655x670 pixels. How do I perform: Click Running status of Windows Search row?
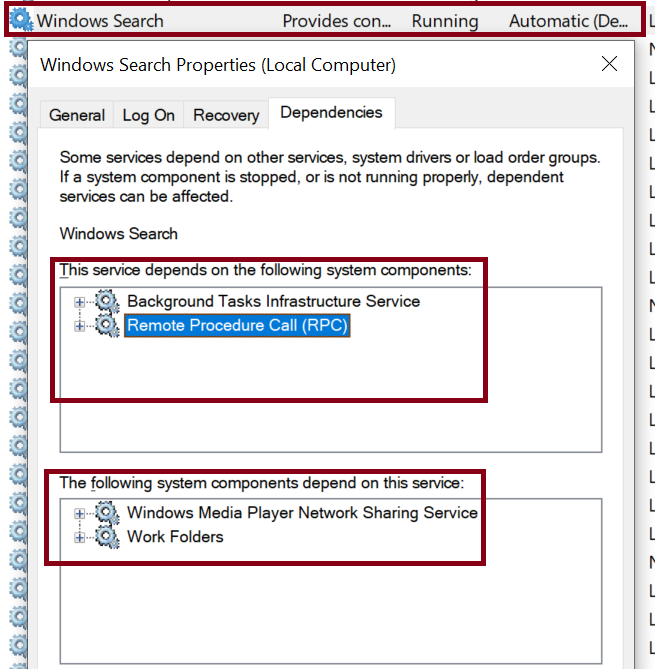[x=445, y=21]
